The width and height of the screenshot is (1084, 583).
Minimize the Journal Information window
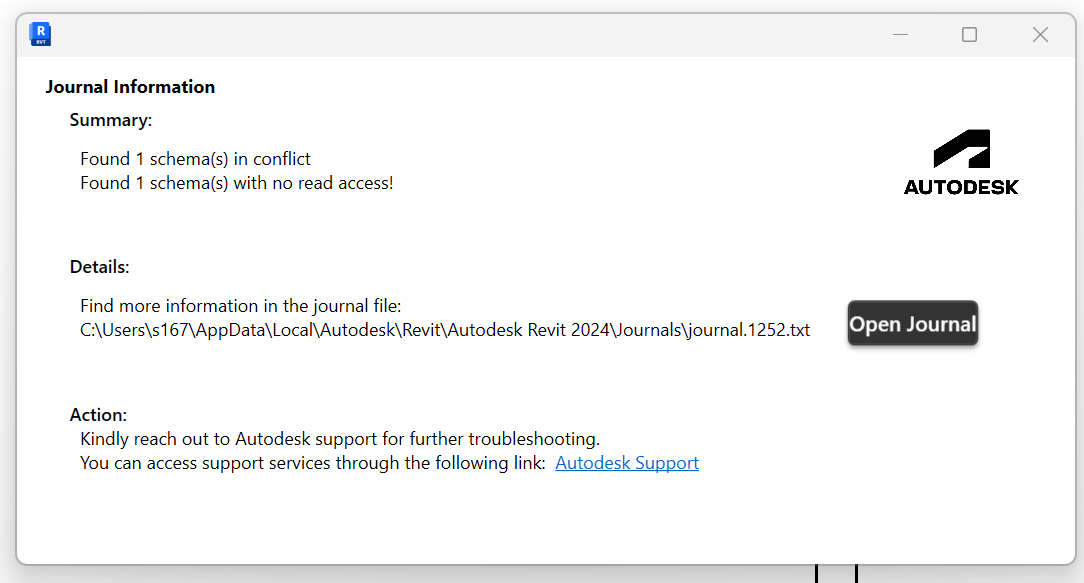click(x=901, y=35)
